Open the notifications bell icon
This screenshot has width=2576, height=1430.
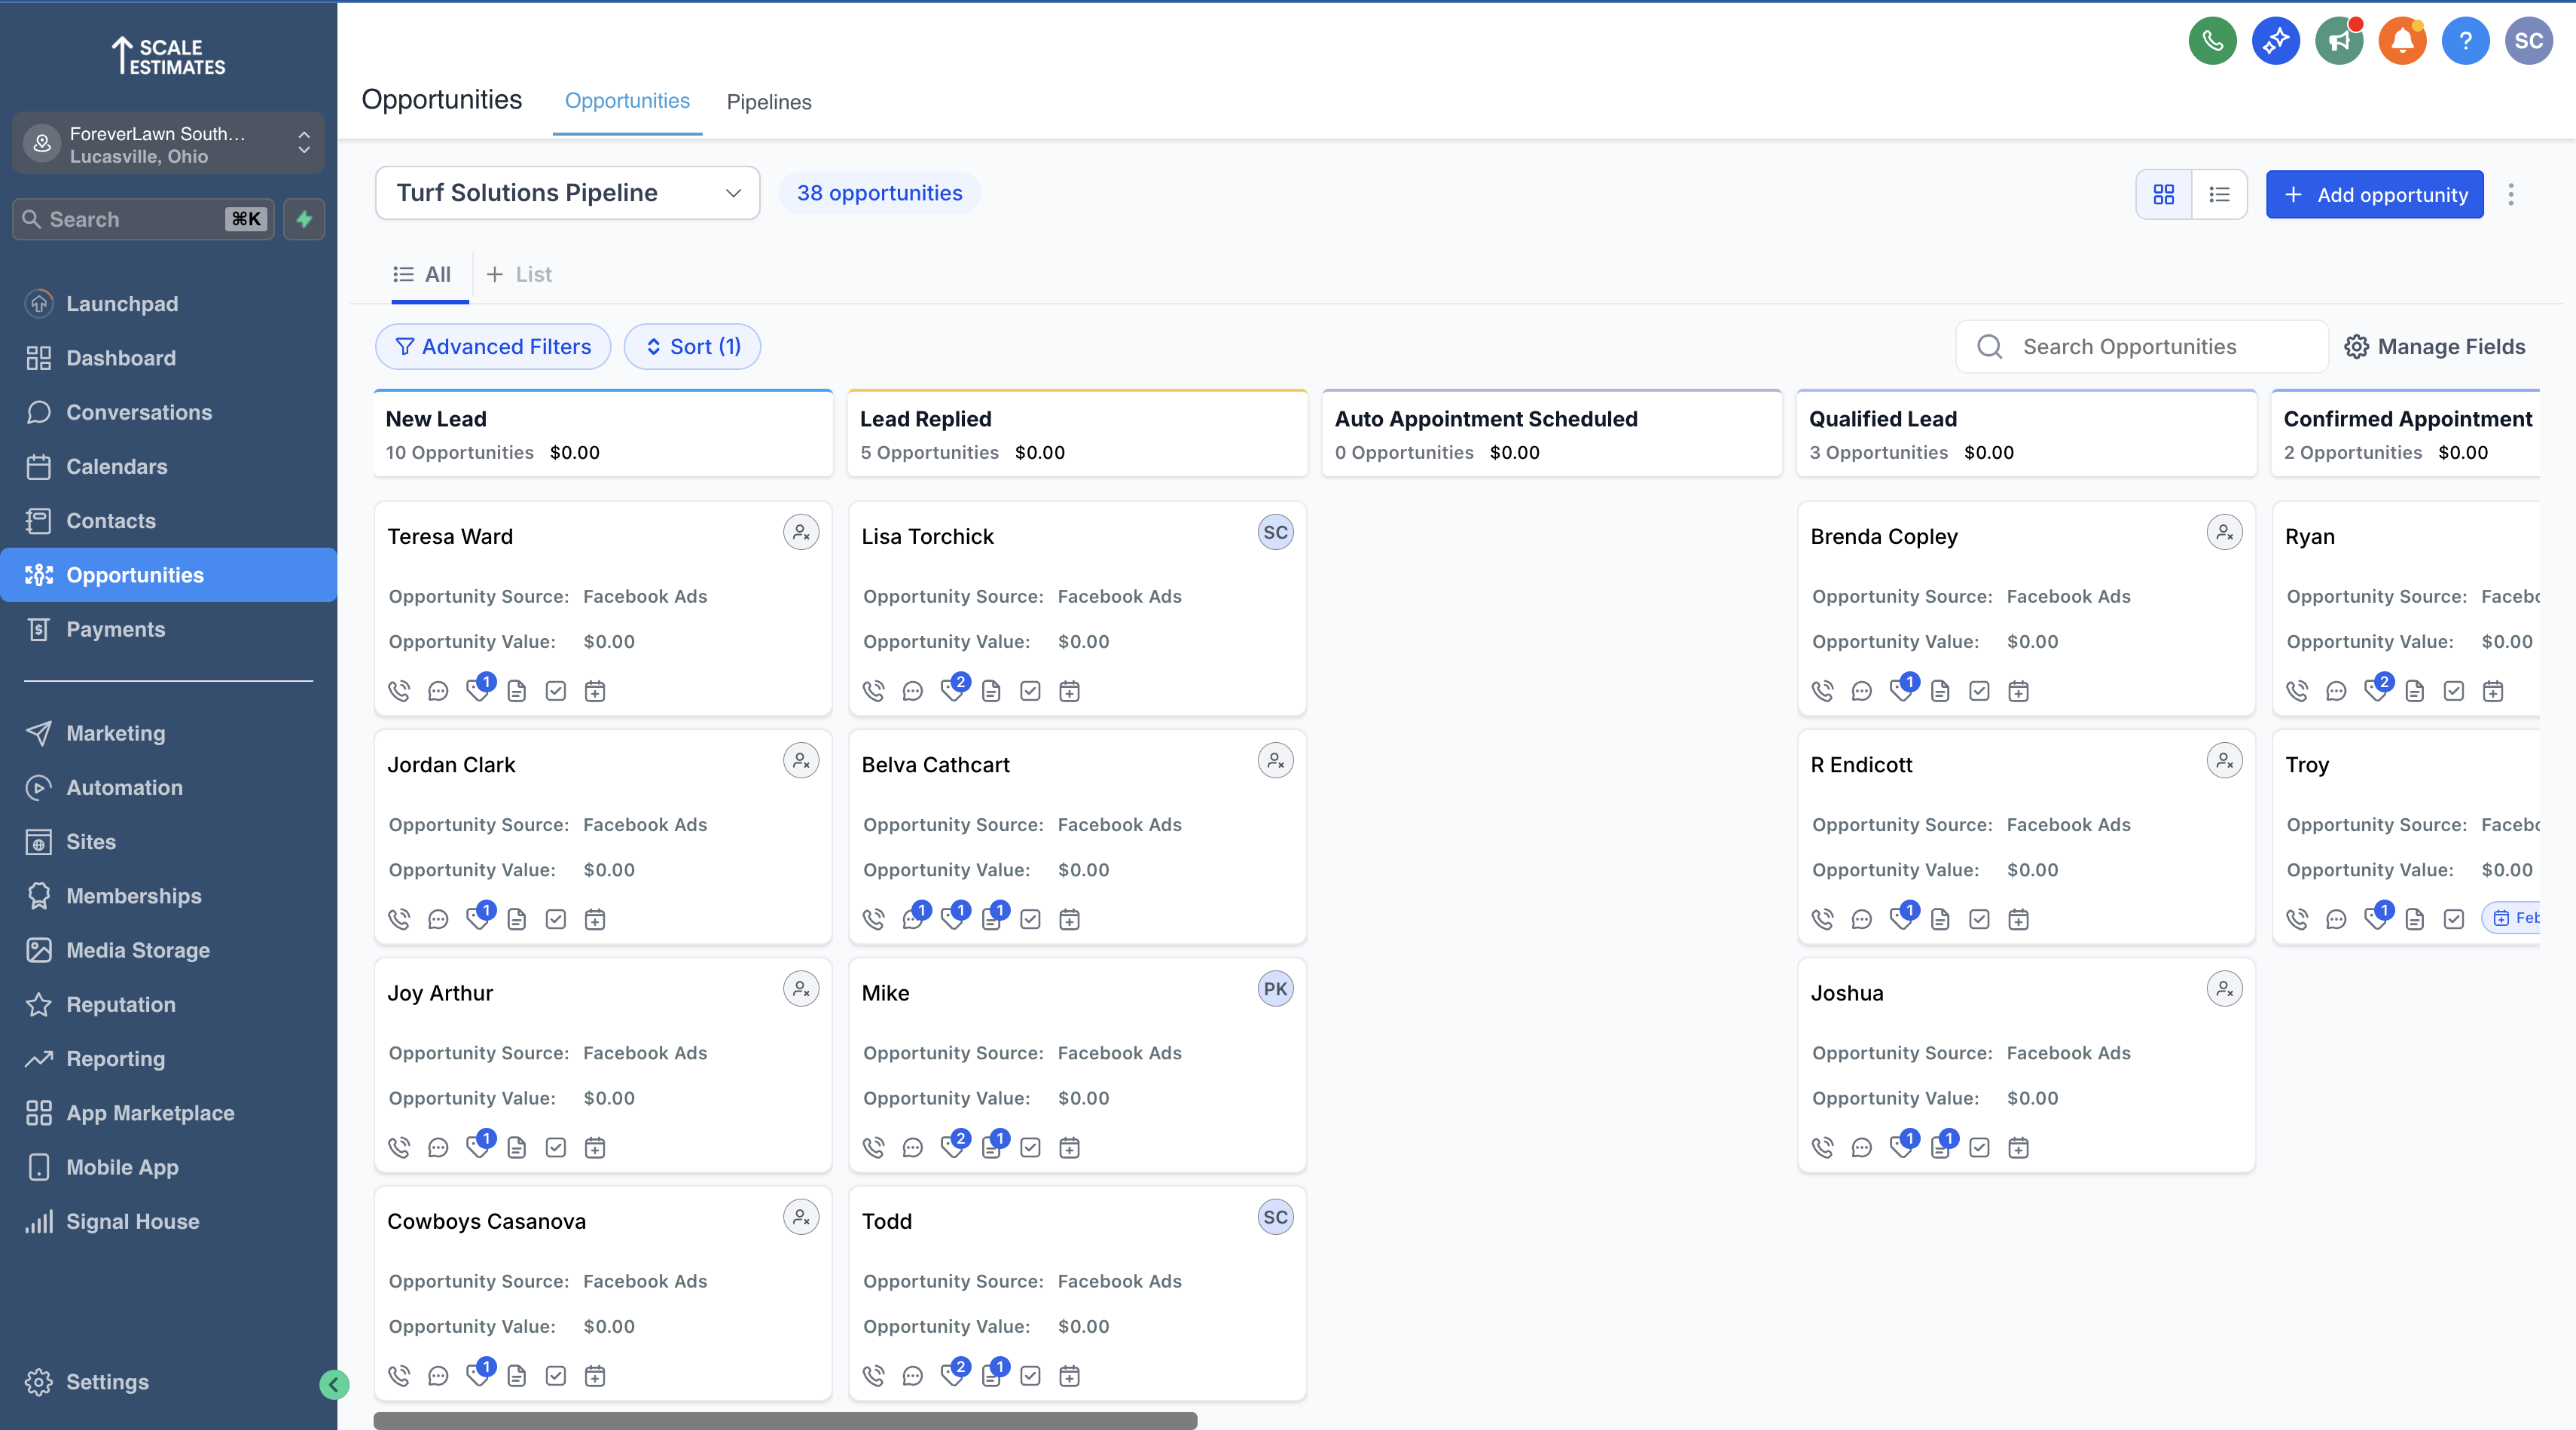point(2401,41)
